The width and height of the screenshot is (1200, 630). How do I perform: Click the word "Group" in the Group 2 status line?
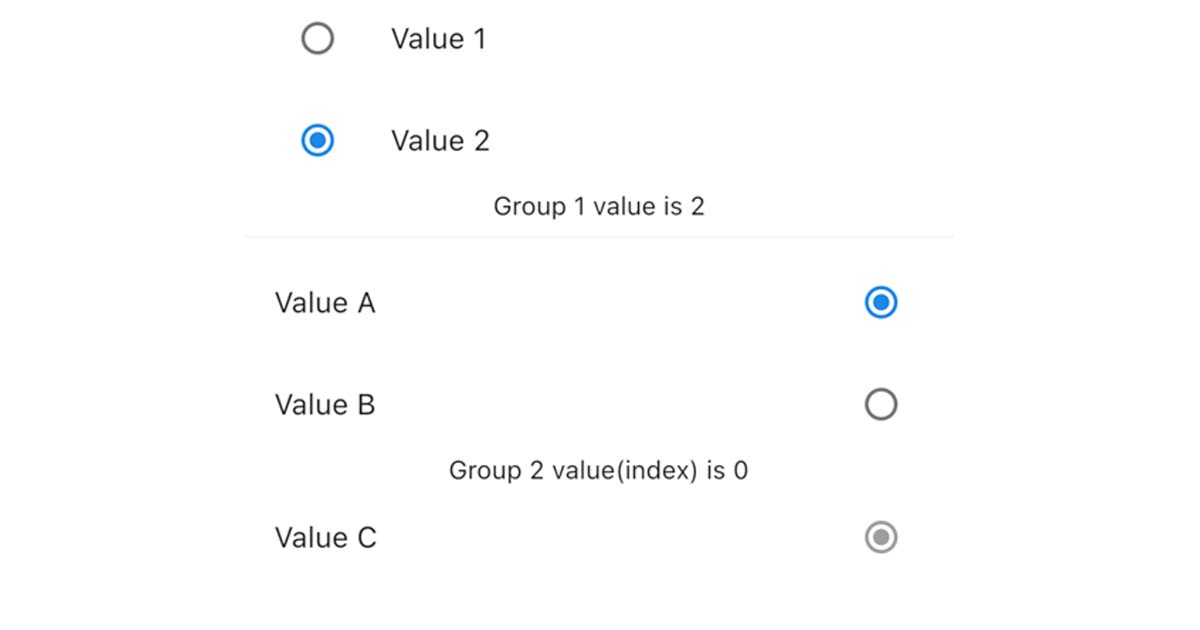(x=480, y=470)
